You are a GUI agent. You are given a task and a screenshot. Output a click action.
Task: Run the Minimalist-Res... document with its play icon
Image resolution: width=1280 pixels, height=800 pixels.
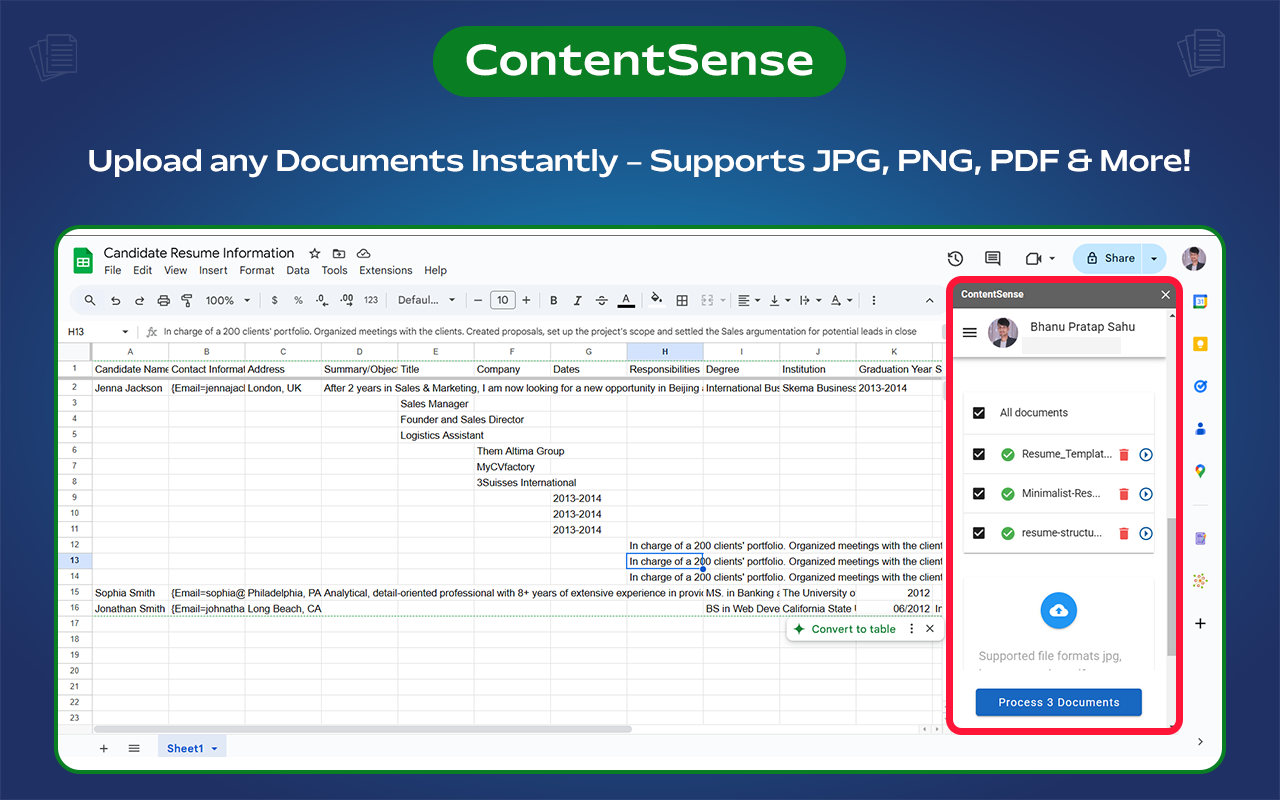click(x=1146, y=494)
